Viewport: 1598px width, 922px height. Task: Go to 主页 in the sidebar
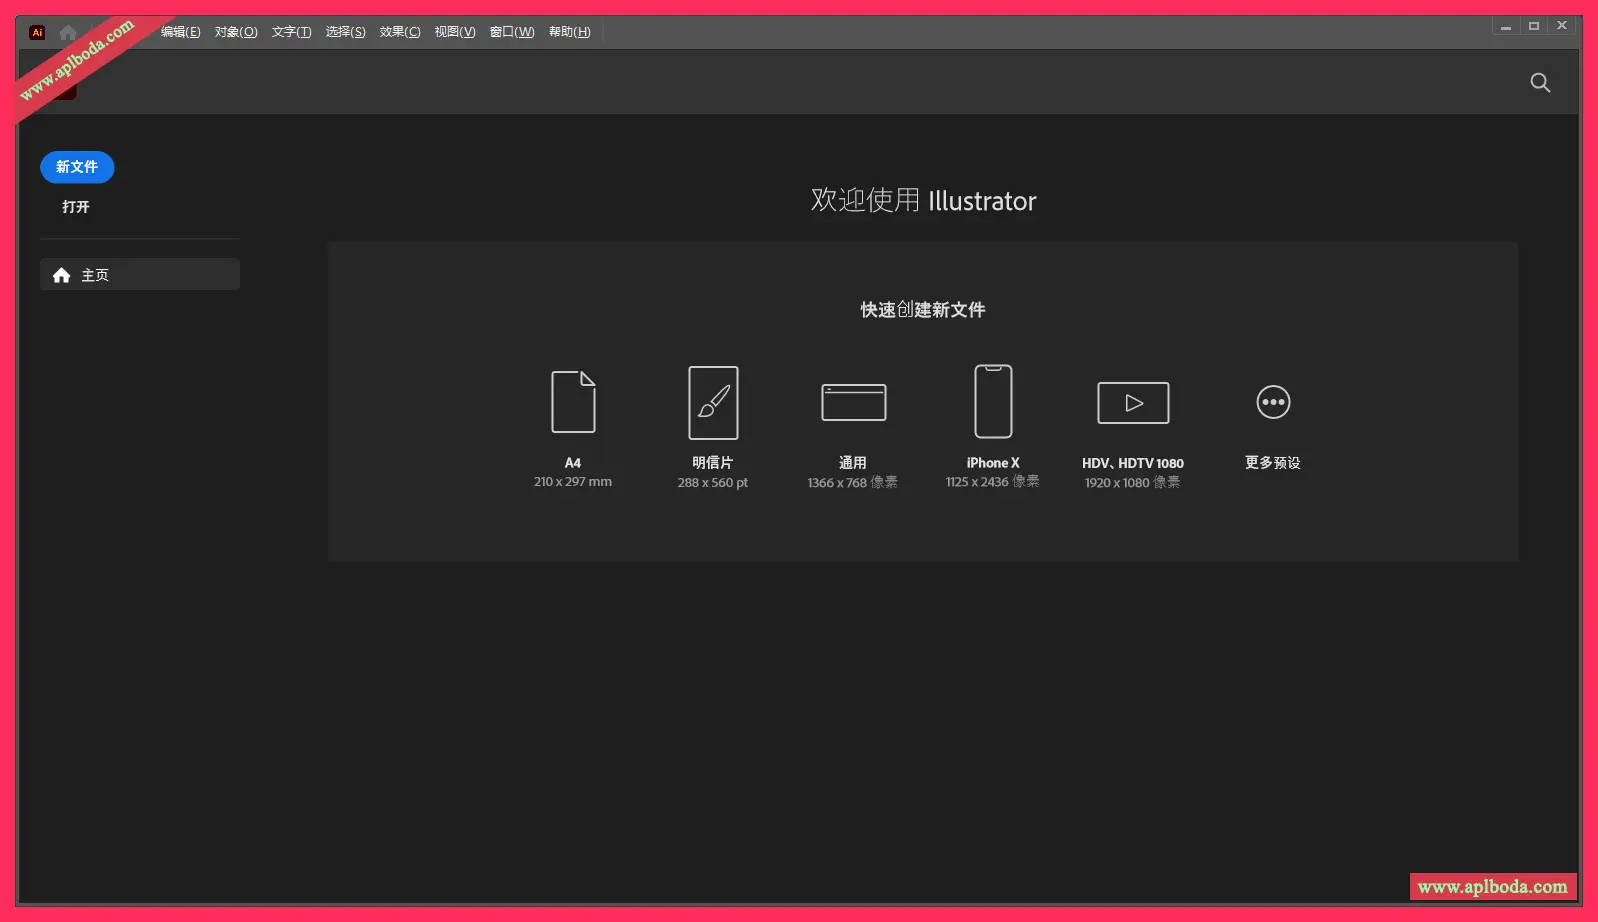140,275
